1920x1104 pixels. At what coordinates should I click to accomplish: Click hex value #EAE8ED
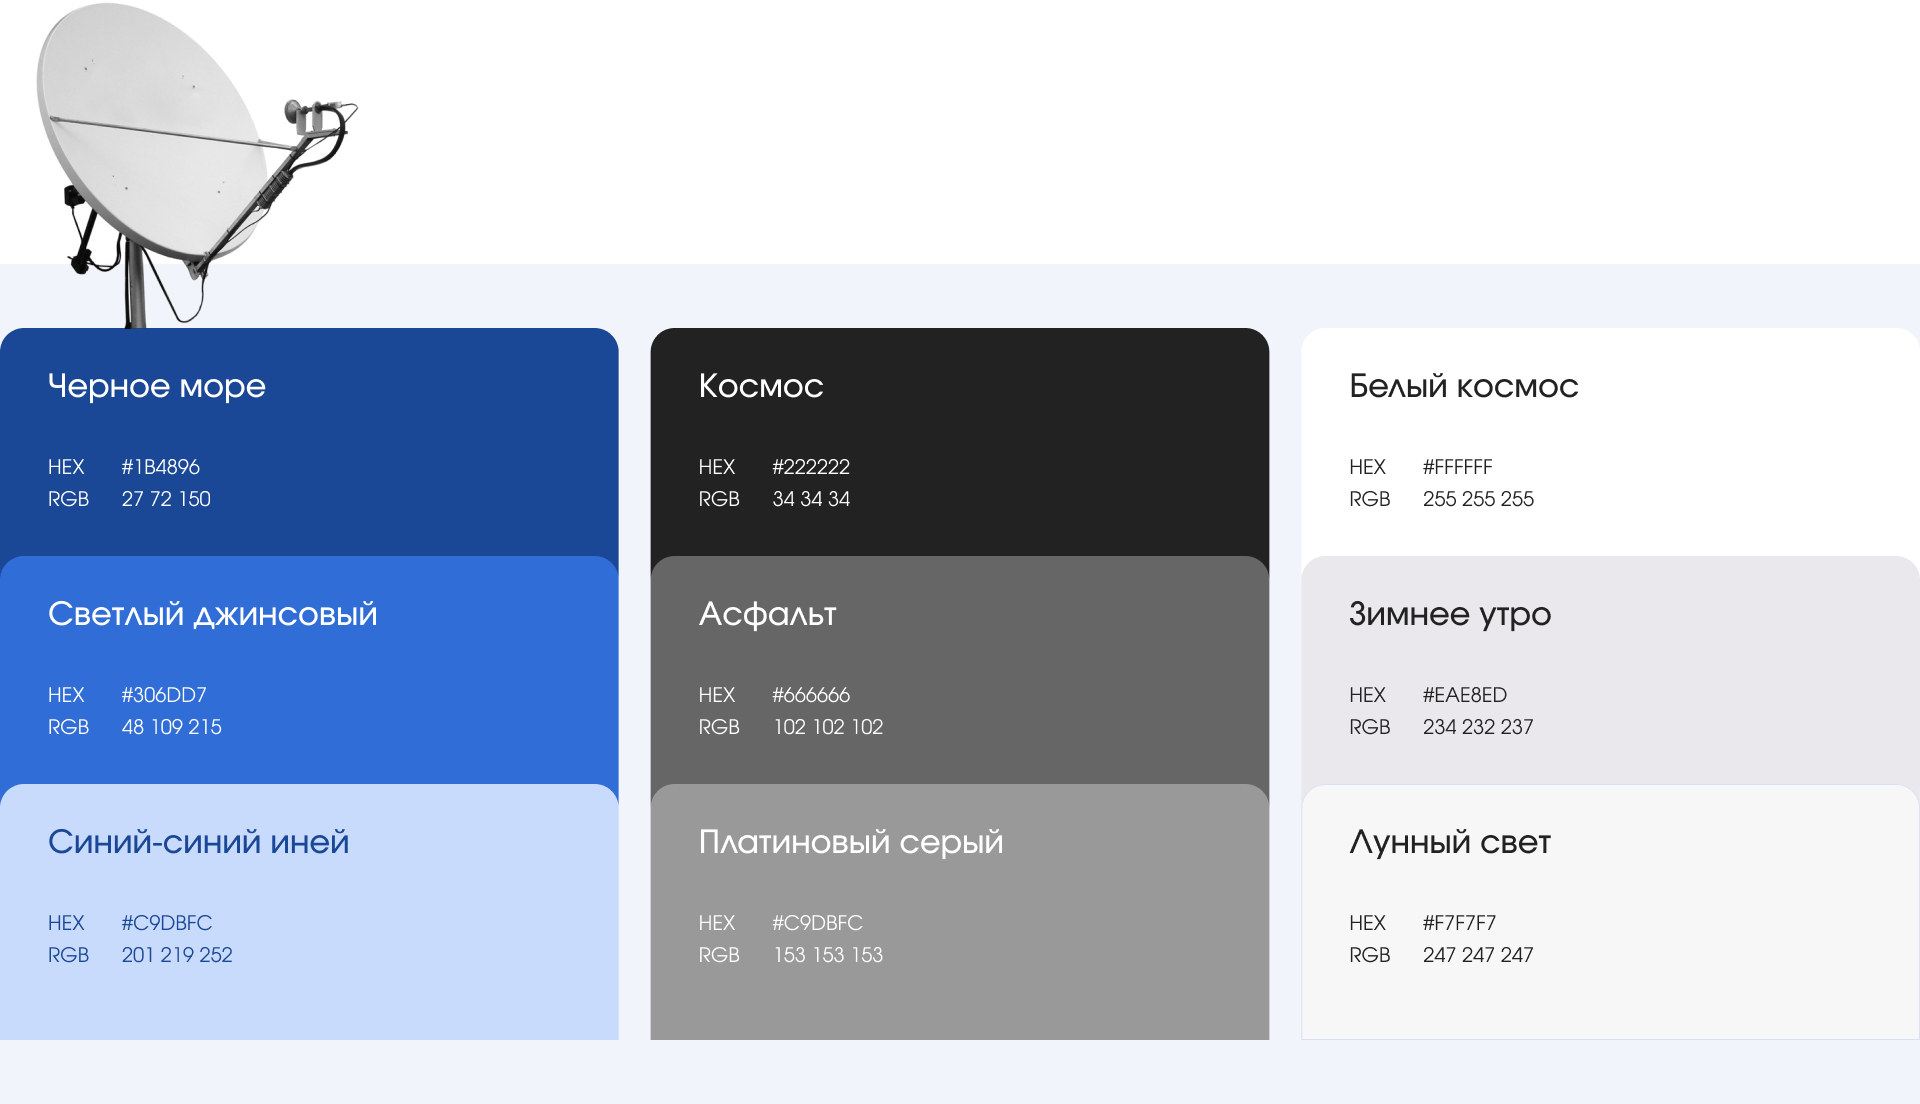[1464, 695]
